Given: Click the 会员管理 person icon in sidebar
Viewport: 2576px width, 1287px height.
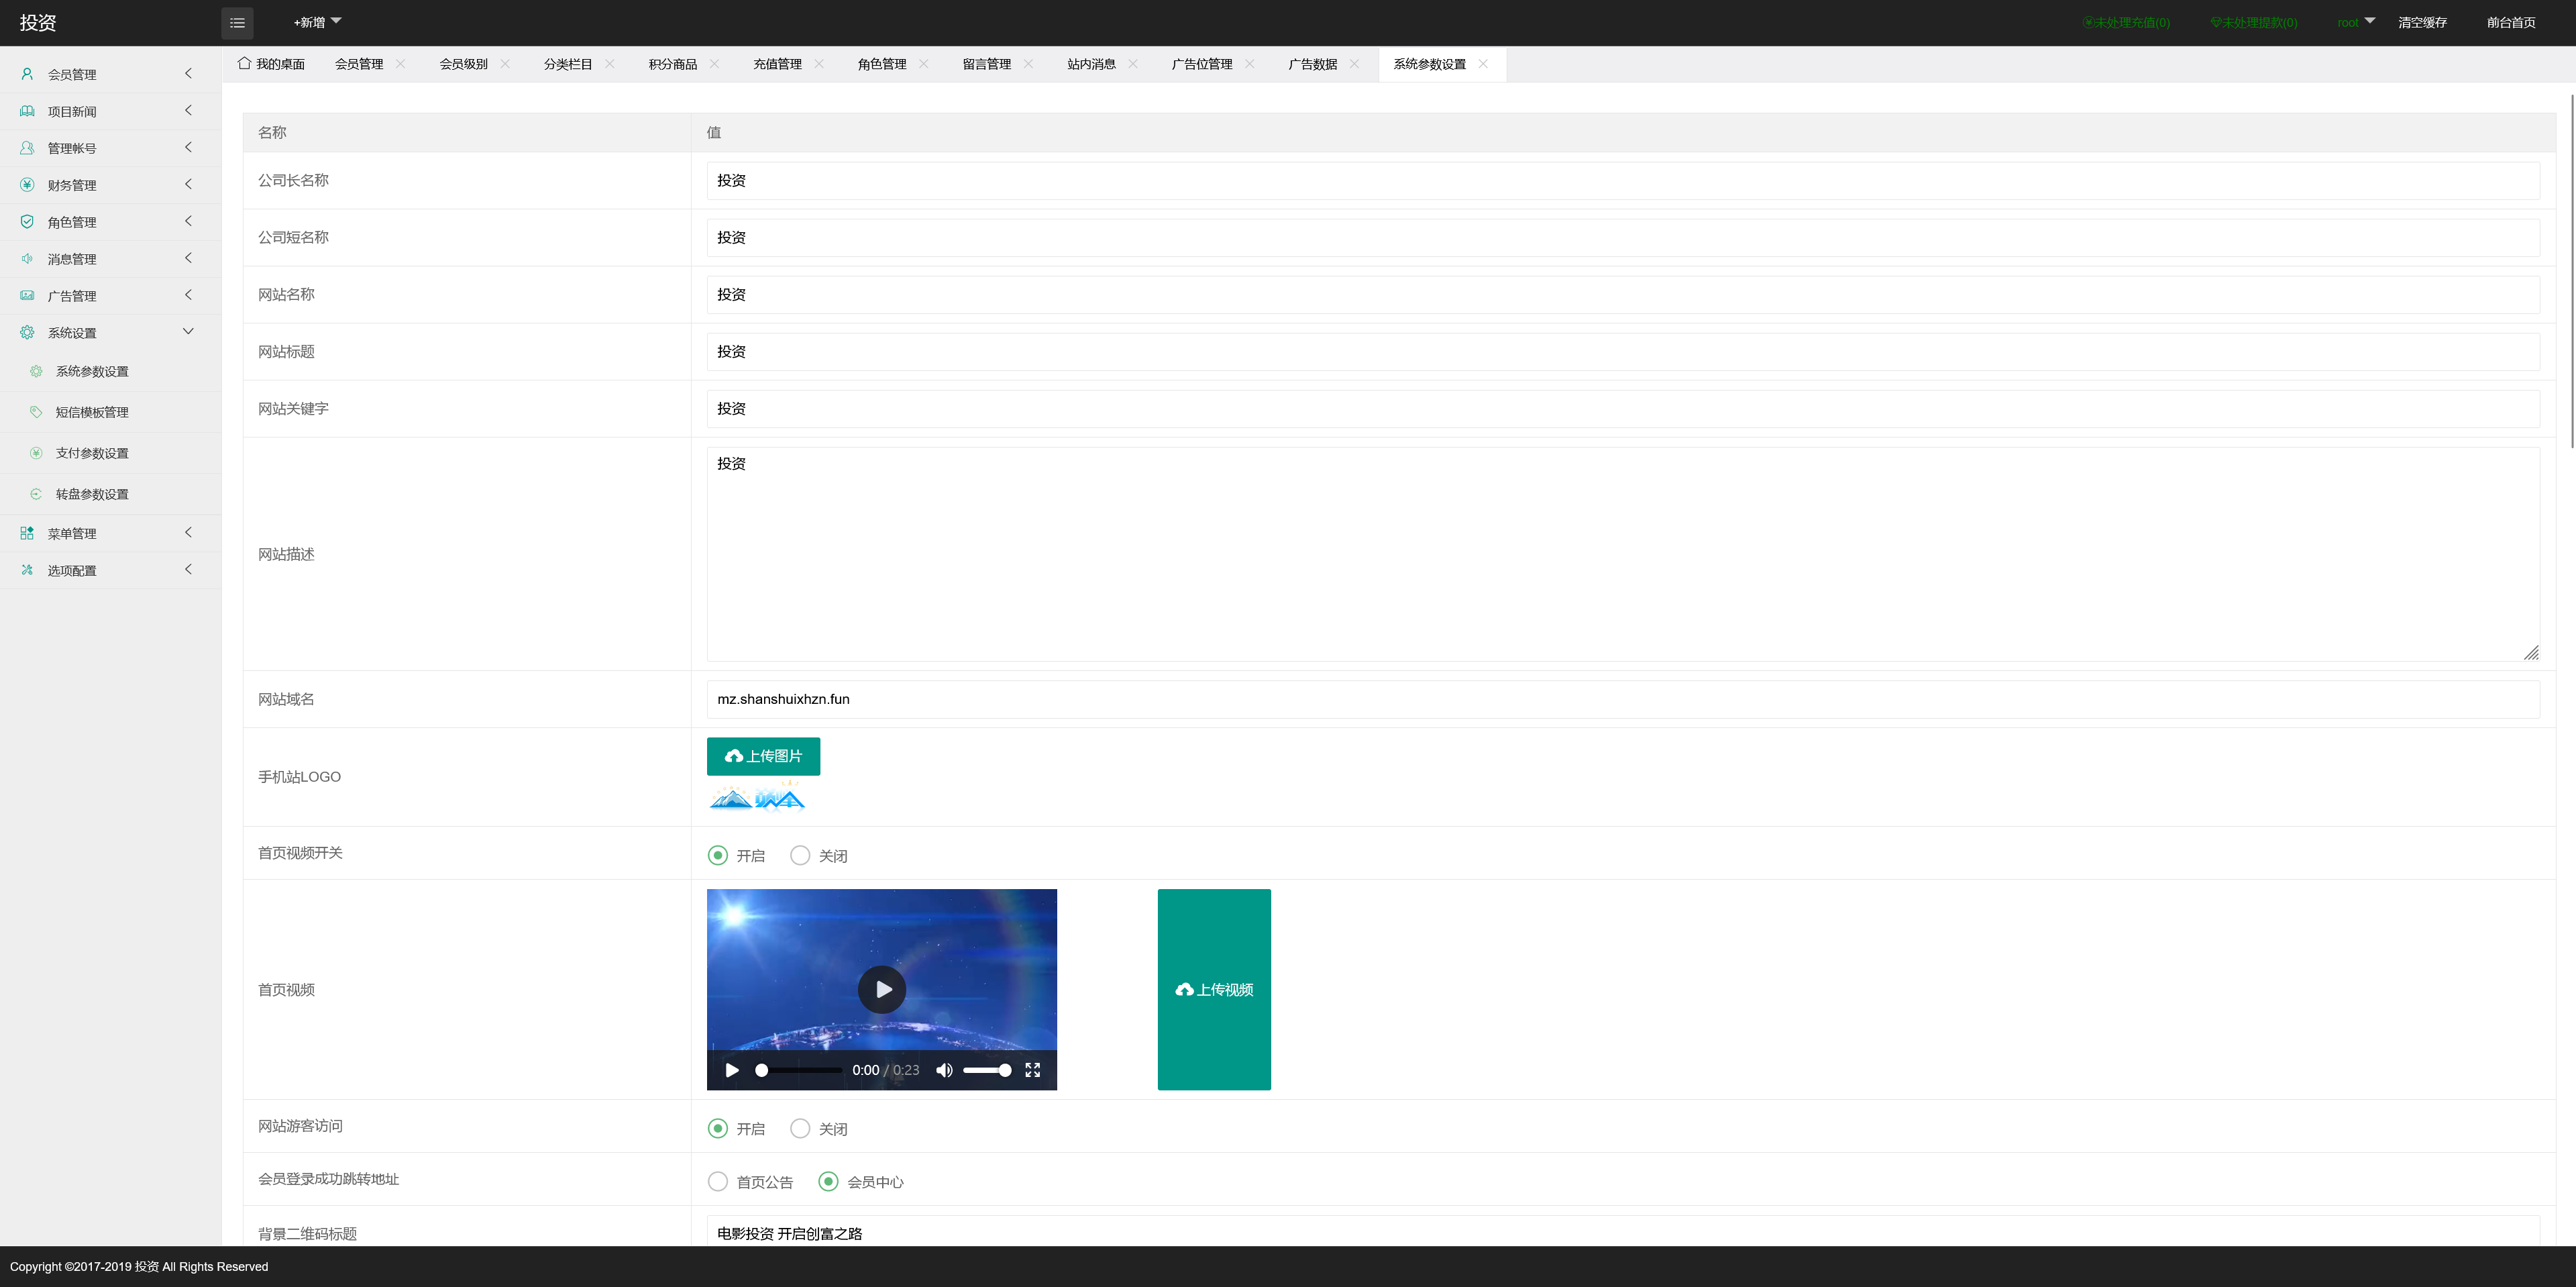Looking at the screenshot, I should tap(27, 74).
